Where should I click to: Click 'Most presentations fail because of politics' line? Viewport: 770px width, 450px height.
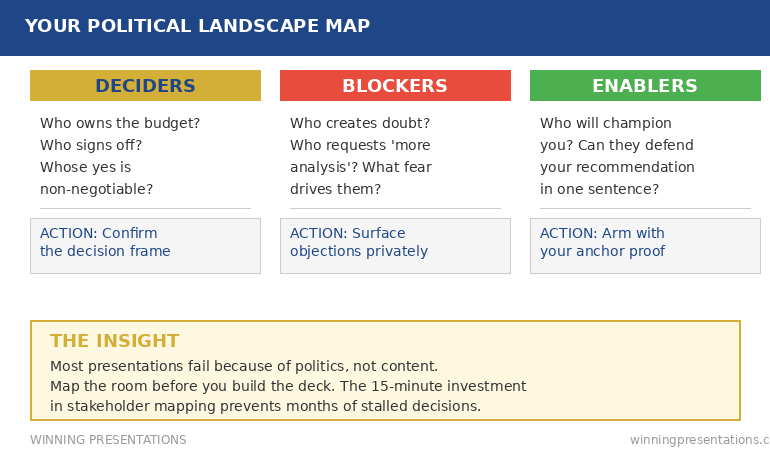pos(244,366)
